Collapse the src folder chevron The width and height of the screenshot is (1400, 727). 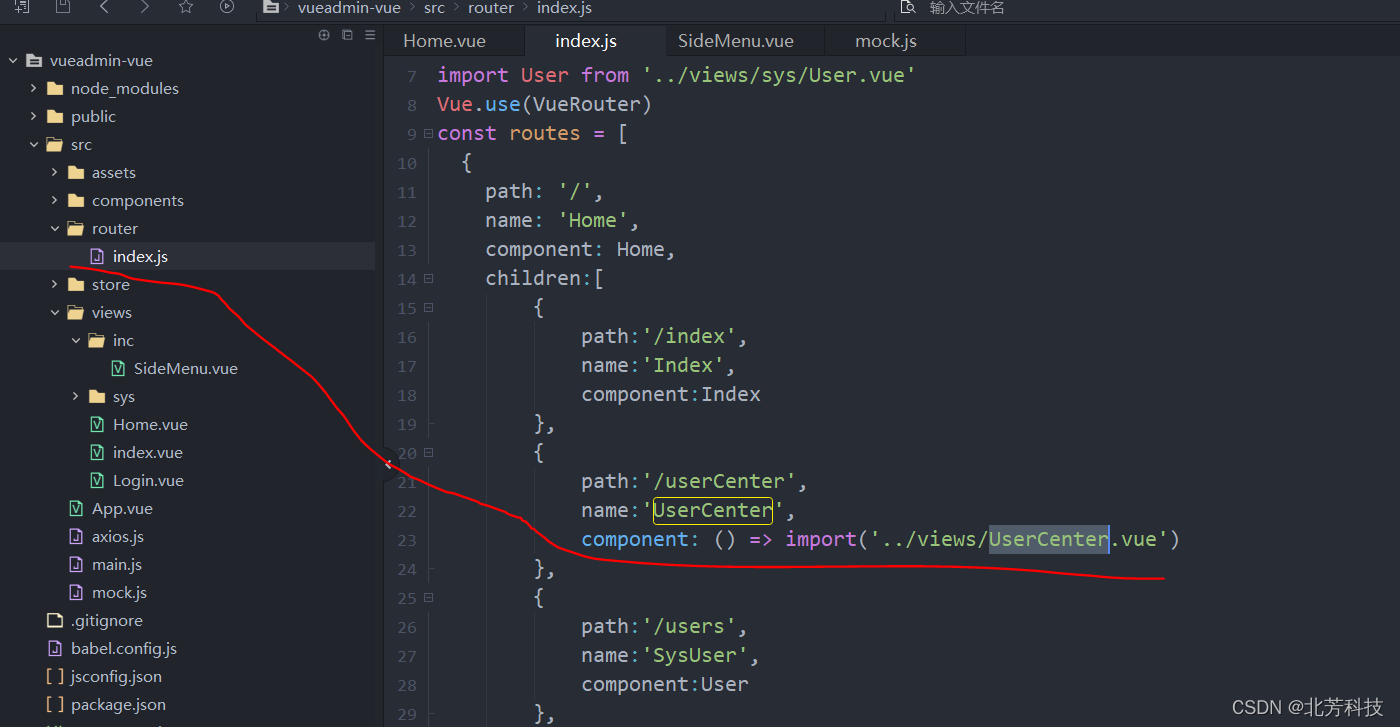[x=34, y=144]
